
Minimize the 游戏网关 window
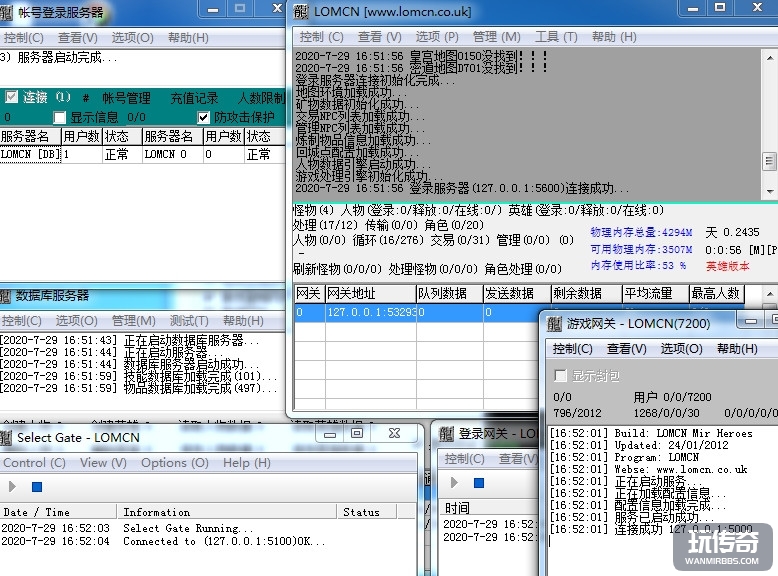[750, 321]
